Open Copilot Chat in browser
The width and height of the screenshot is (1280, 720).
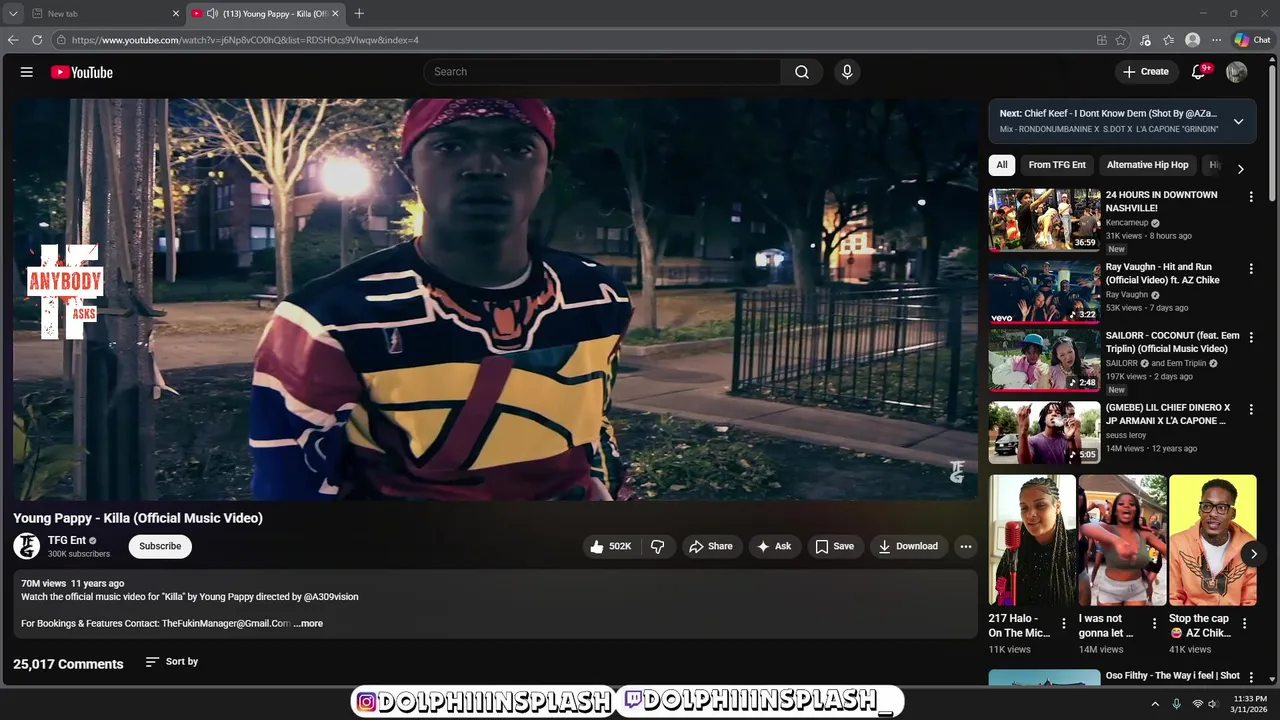click(x=1252, y=40)
